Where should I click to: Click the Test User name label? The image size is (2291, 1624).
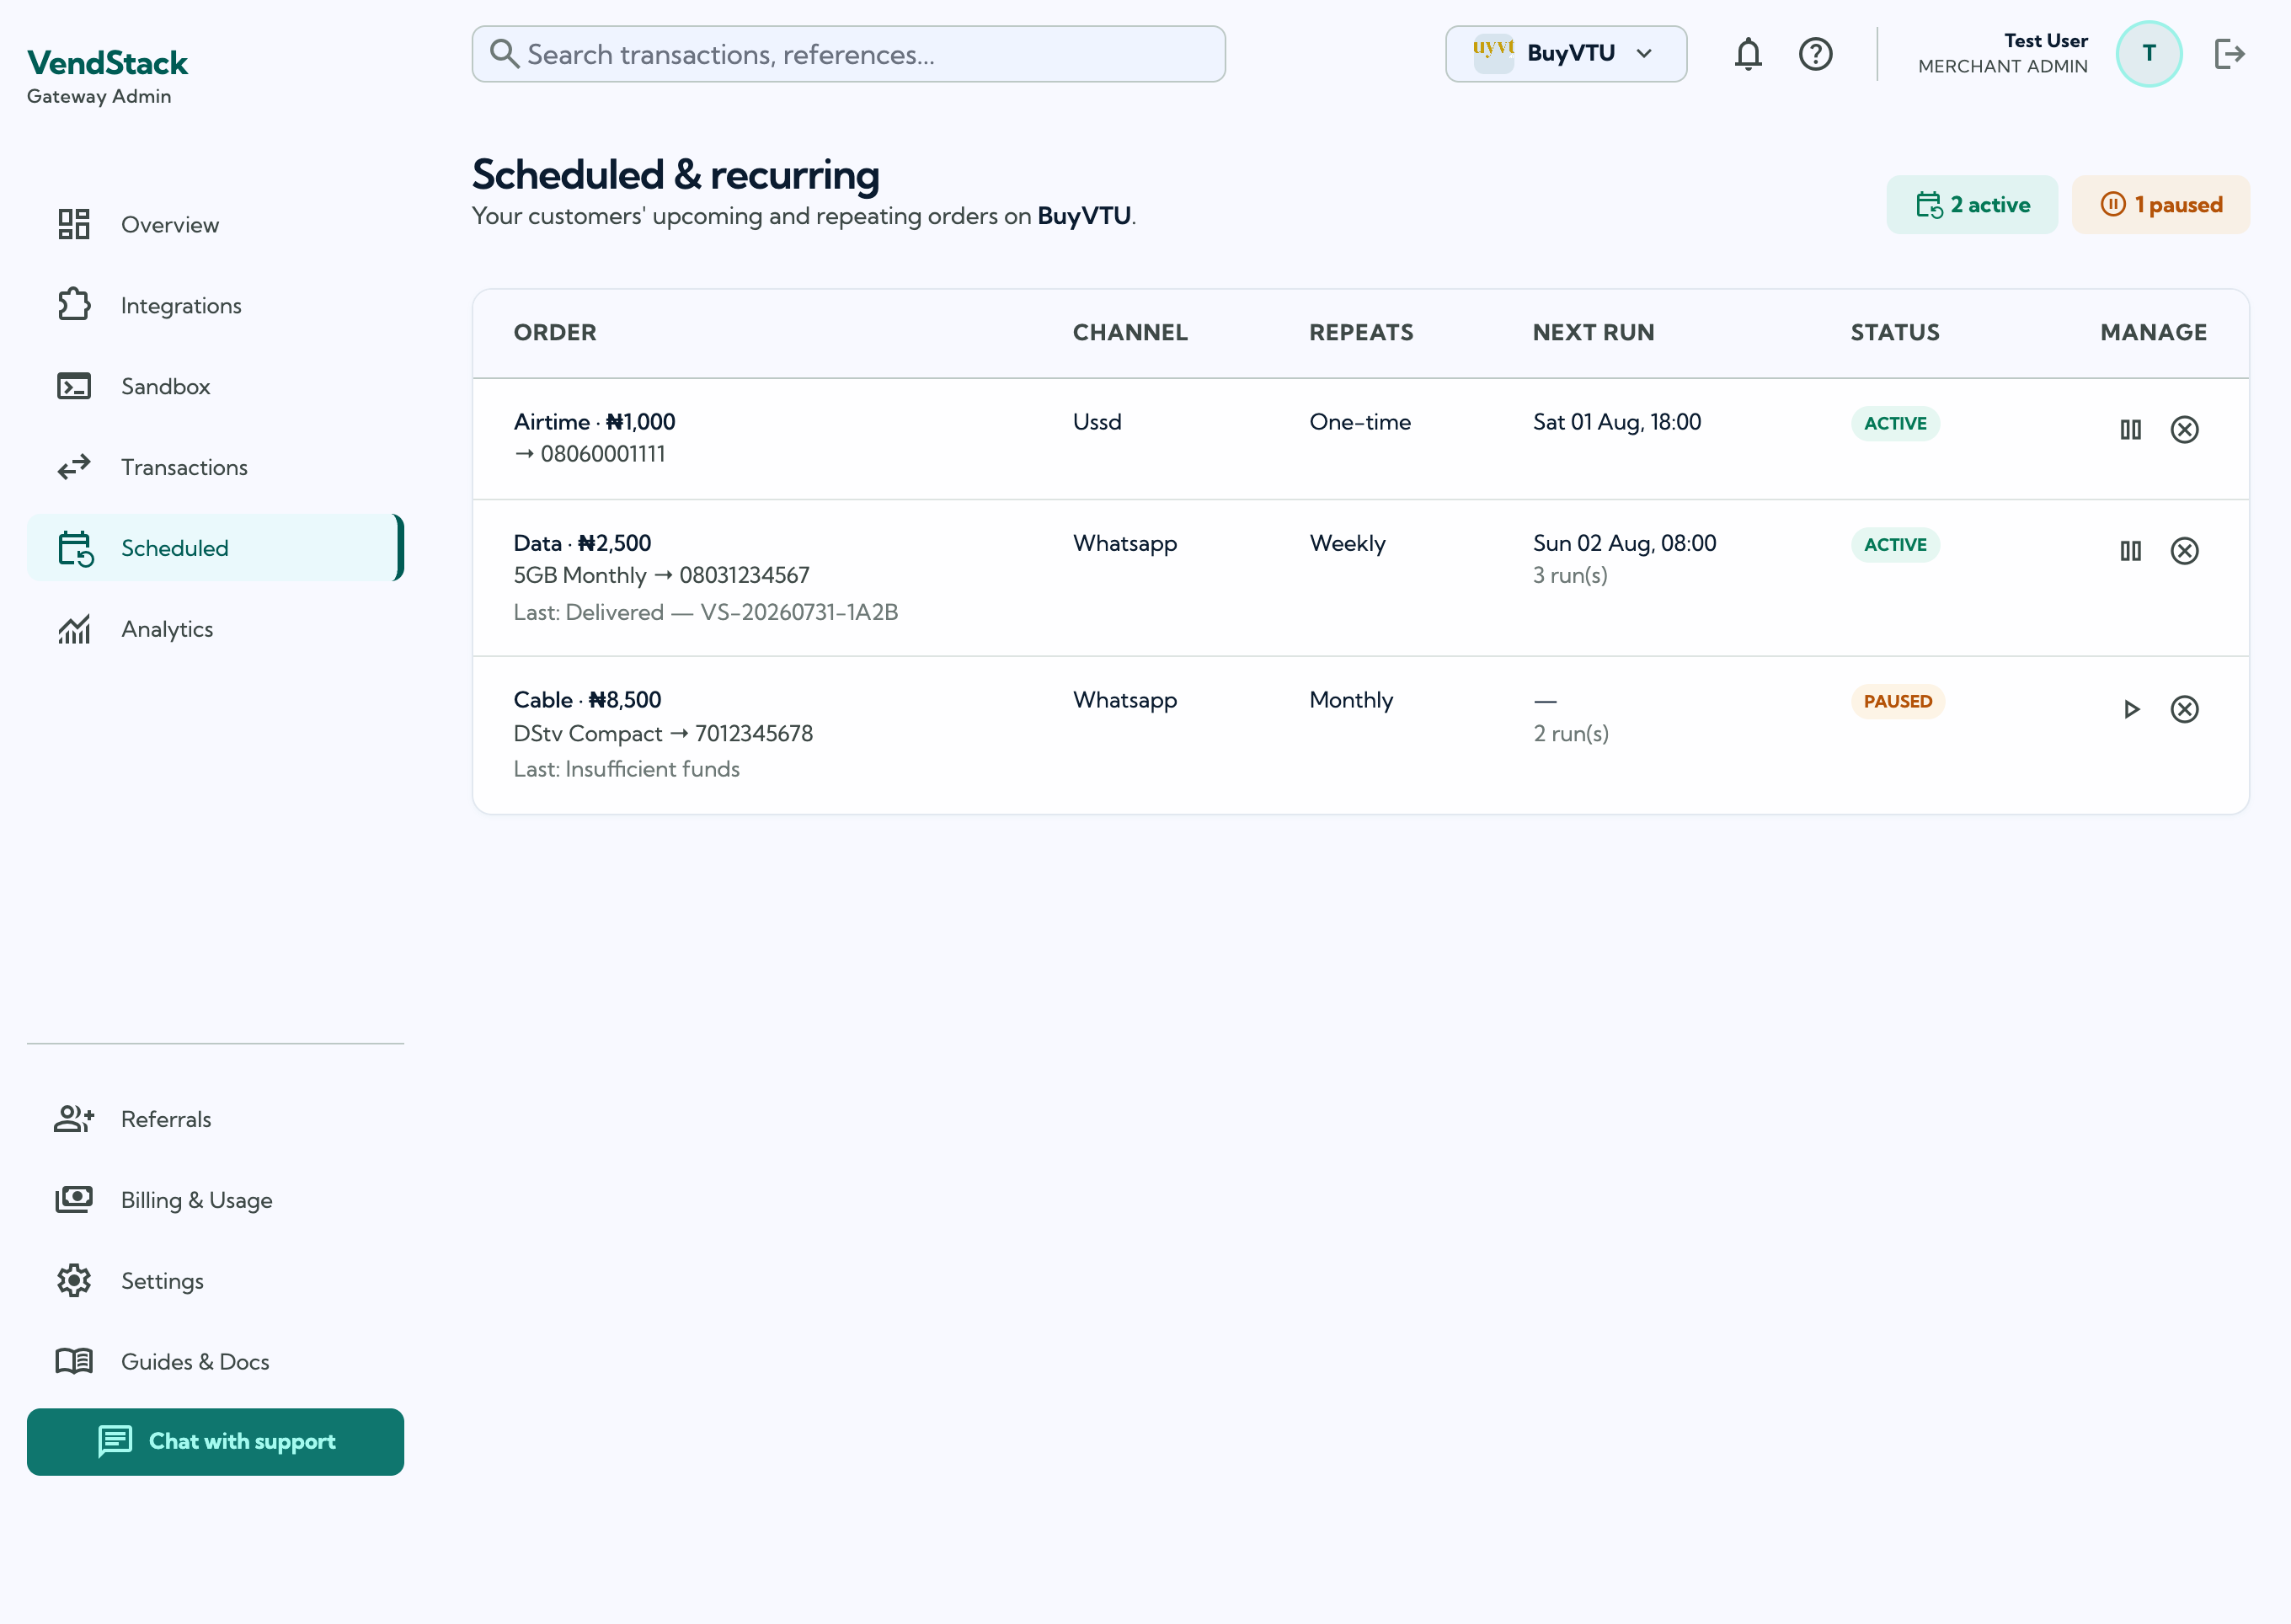tap(2045, 41)
